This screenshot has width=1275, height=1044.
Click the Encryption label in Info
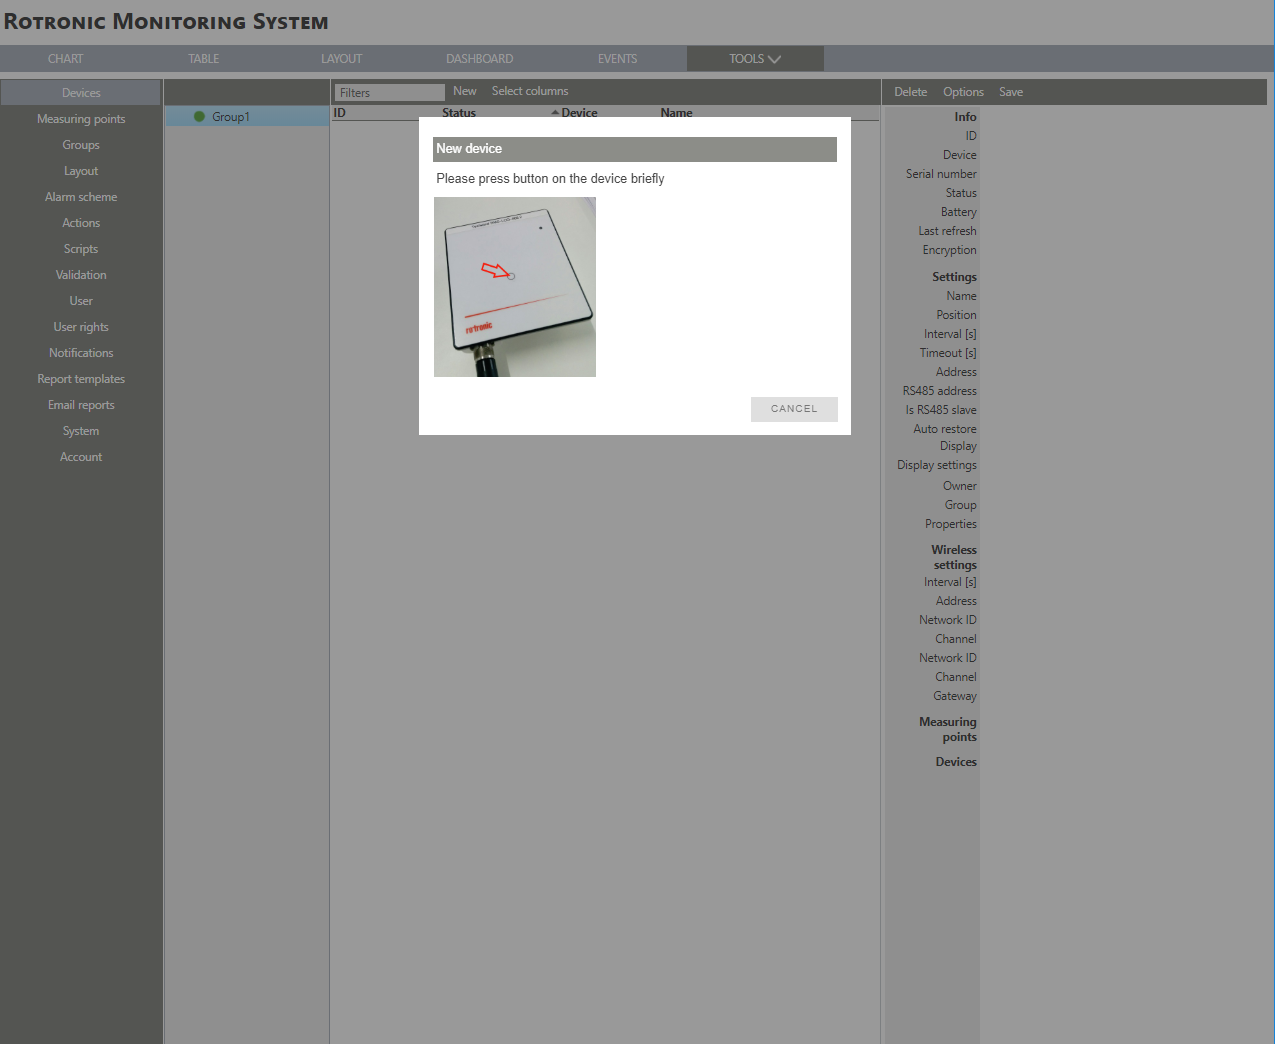pos(949,250)
